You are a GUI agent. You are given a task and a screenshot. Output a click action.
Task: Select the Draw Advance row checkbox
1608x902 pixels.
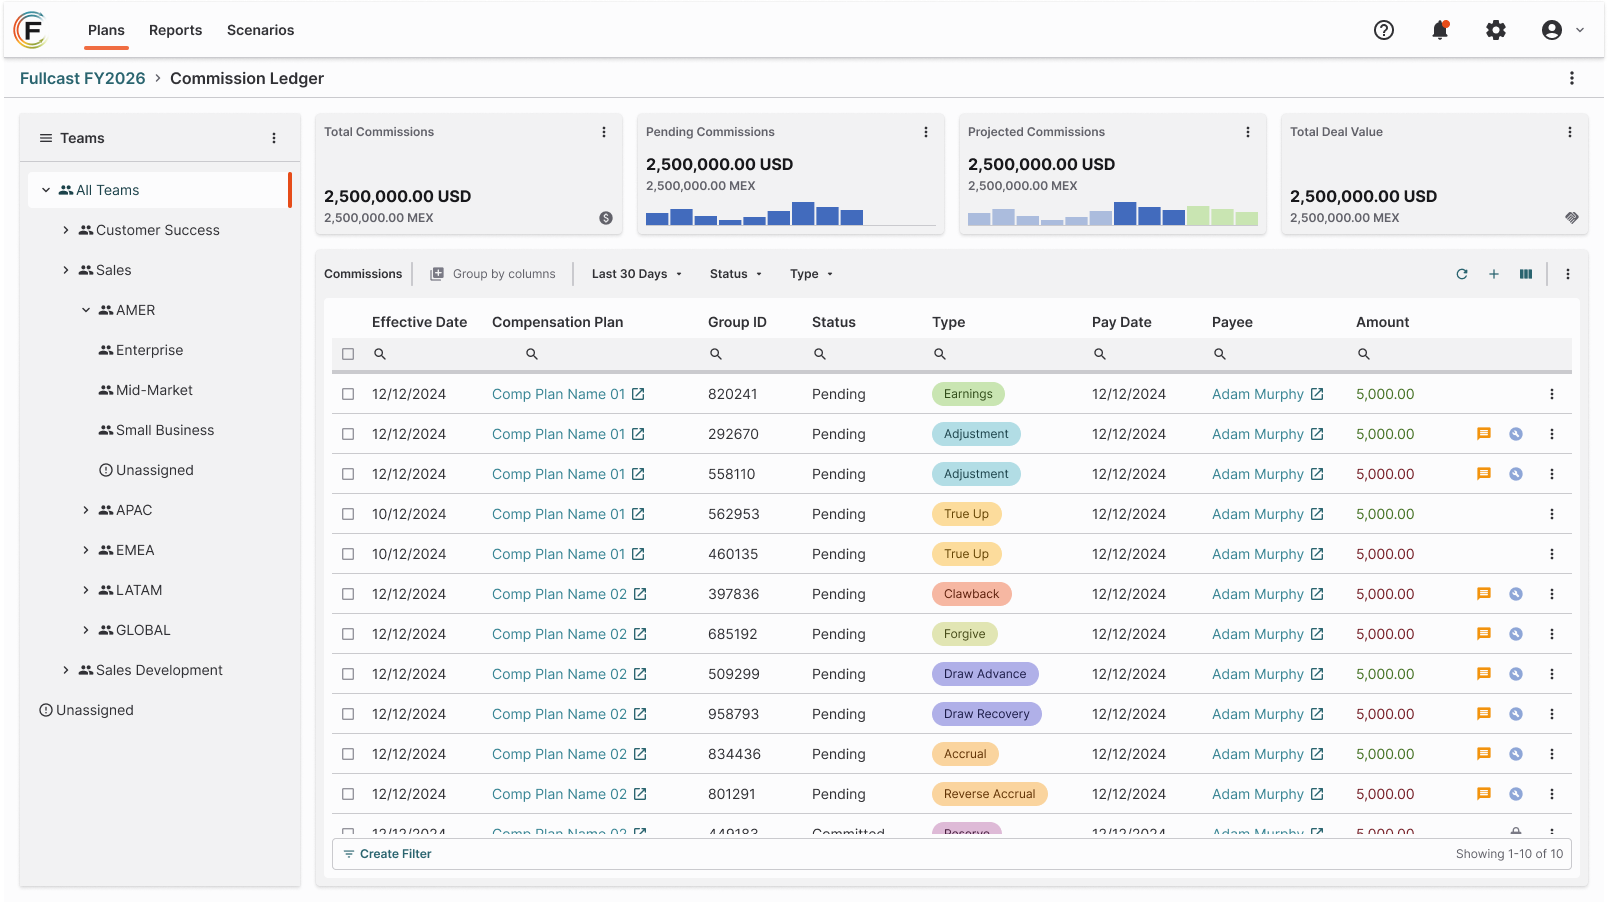tap(348, 674)
